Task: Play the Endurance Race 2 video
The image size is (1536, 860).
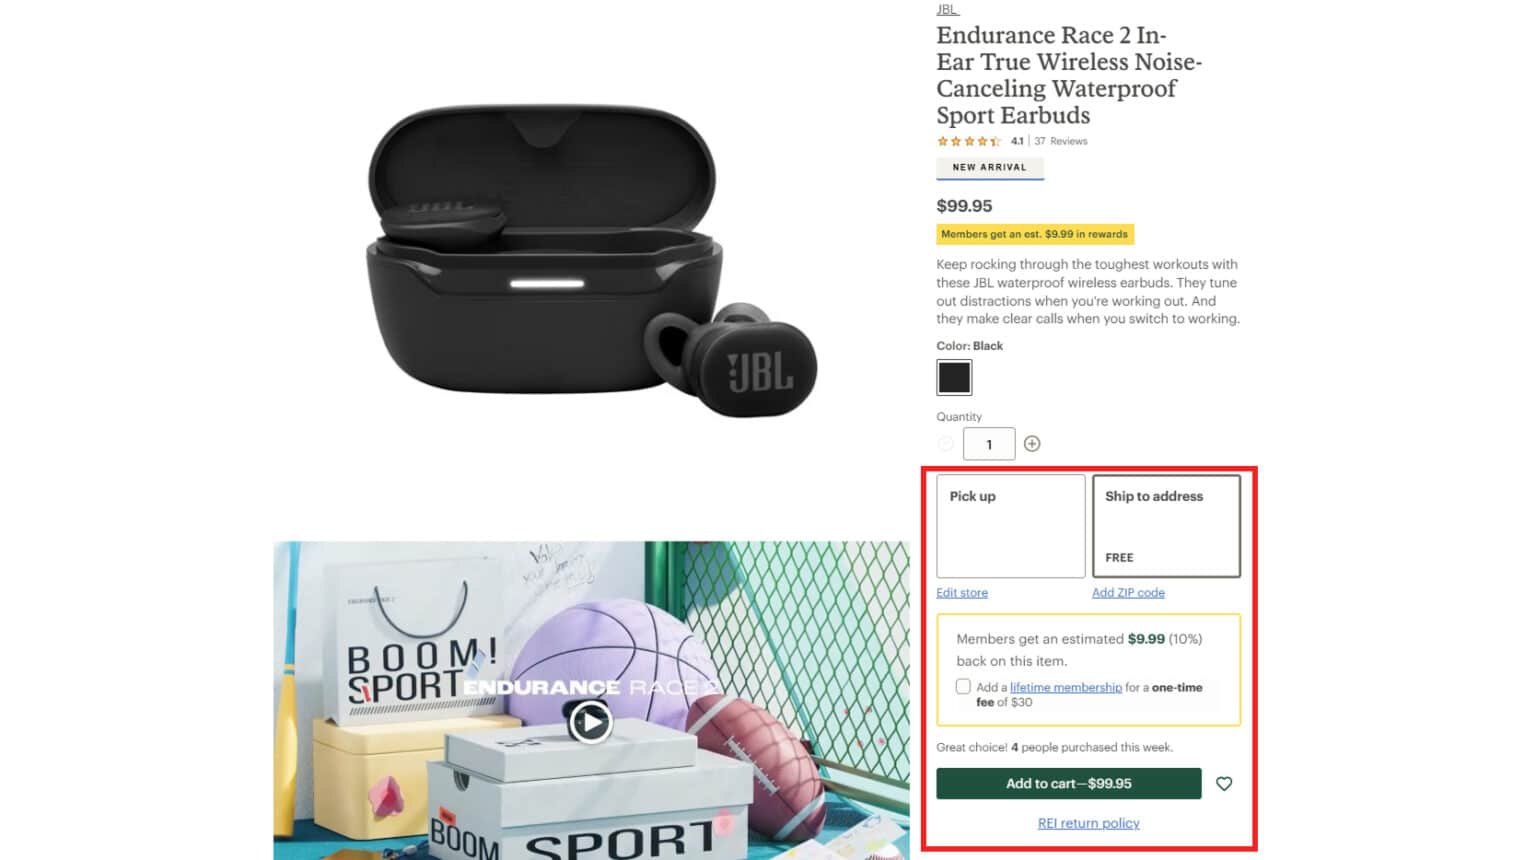Action: point(591,721)
